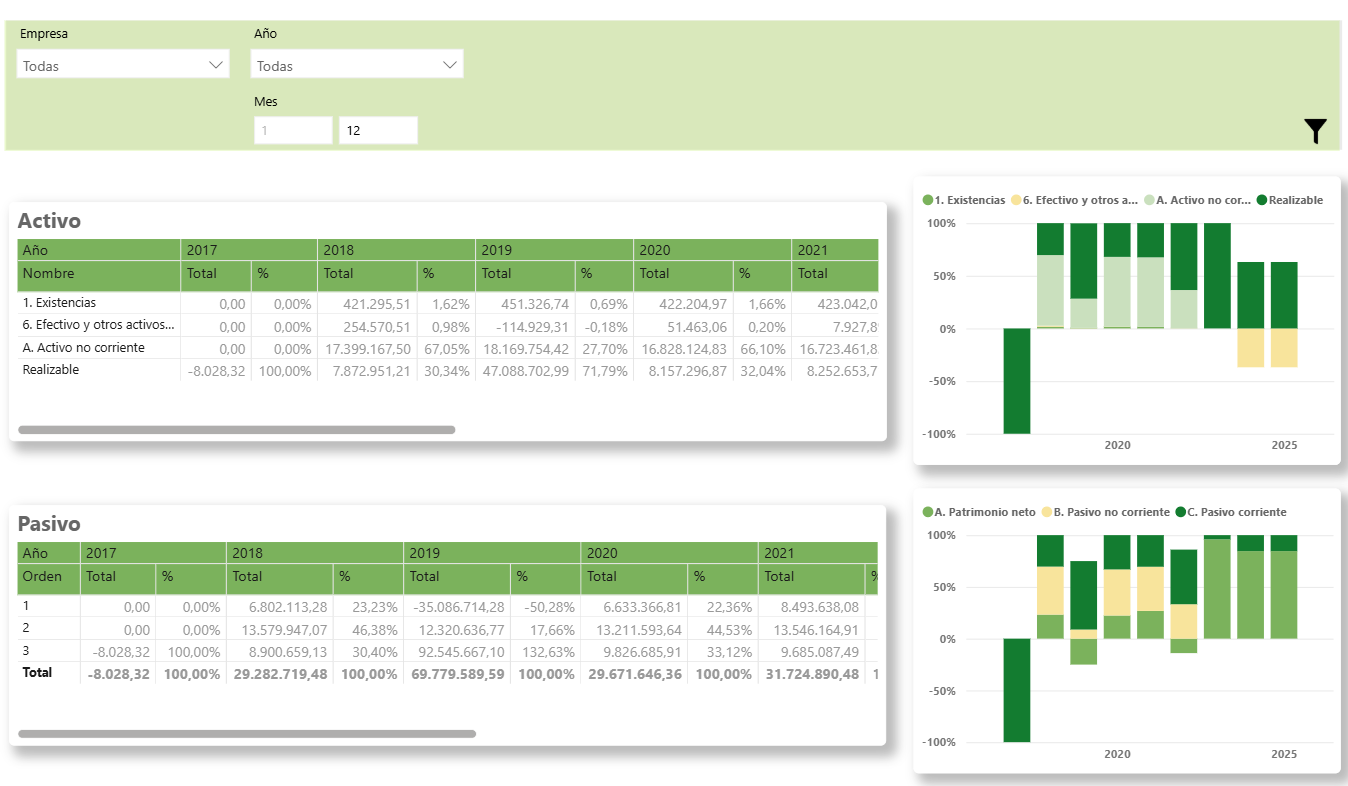Click the 2019 column header in Pasivo
Screen dimensions: 1348x786
coord(424,553)
